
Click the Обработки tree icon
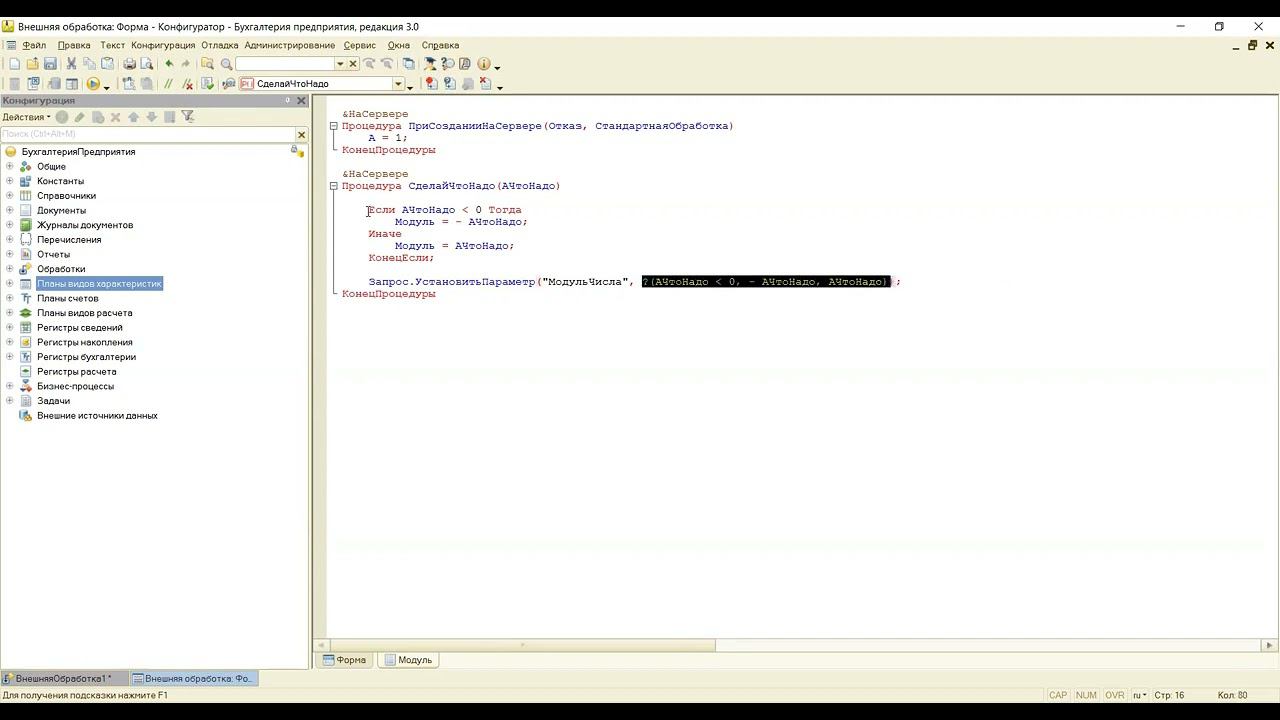point(26,269)
